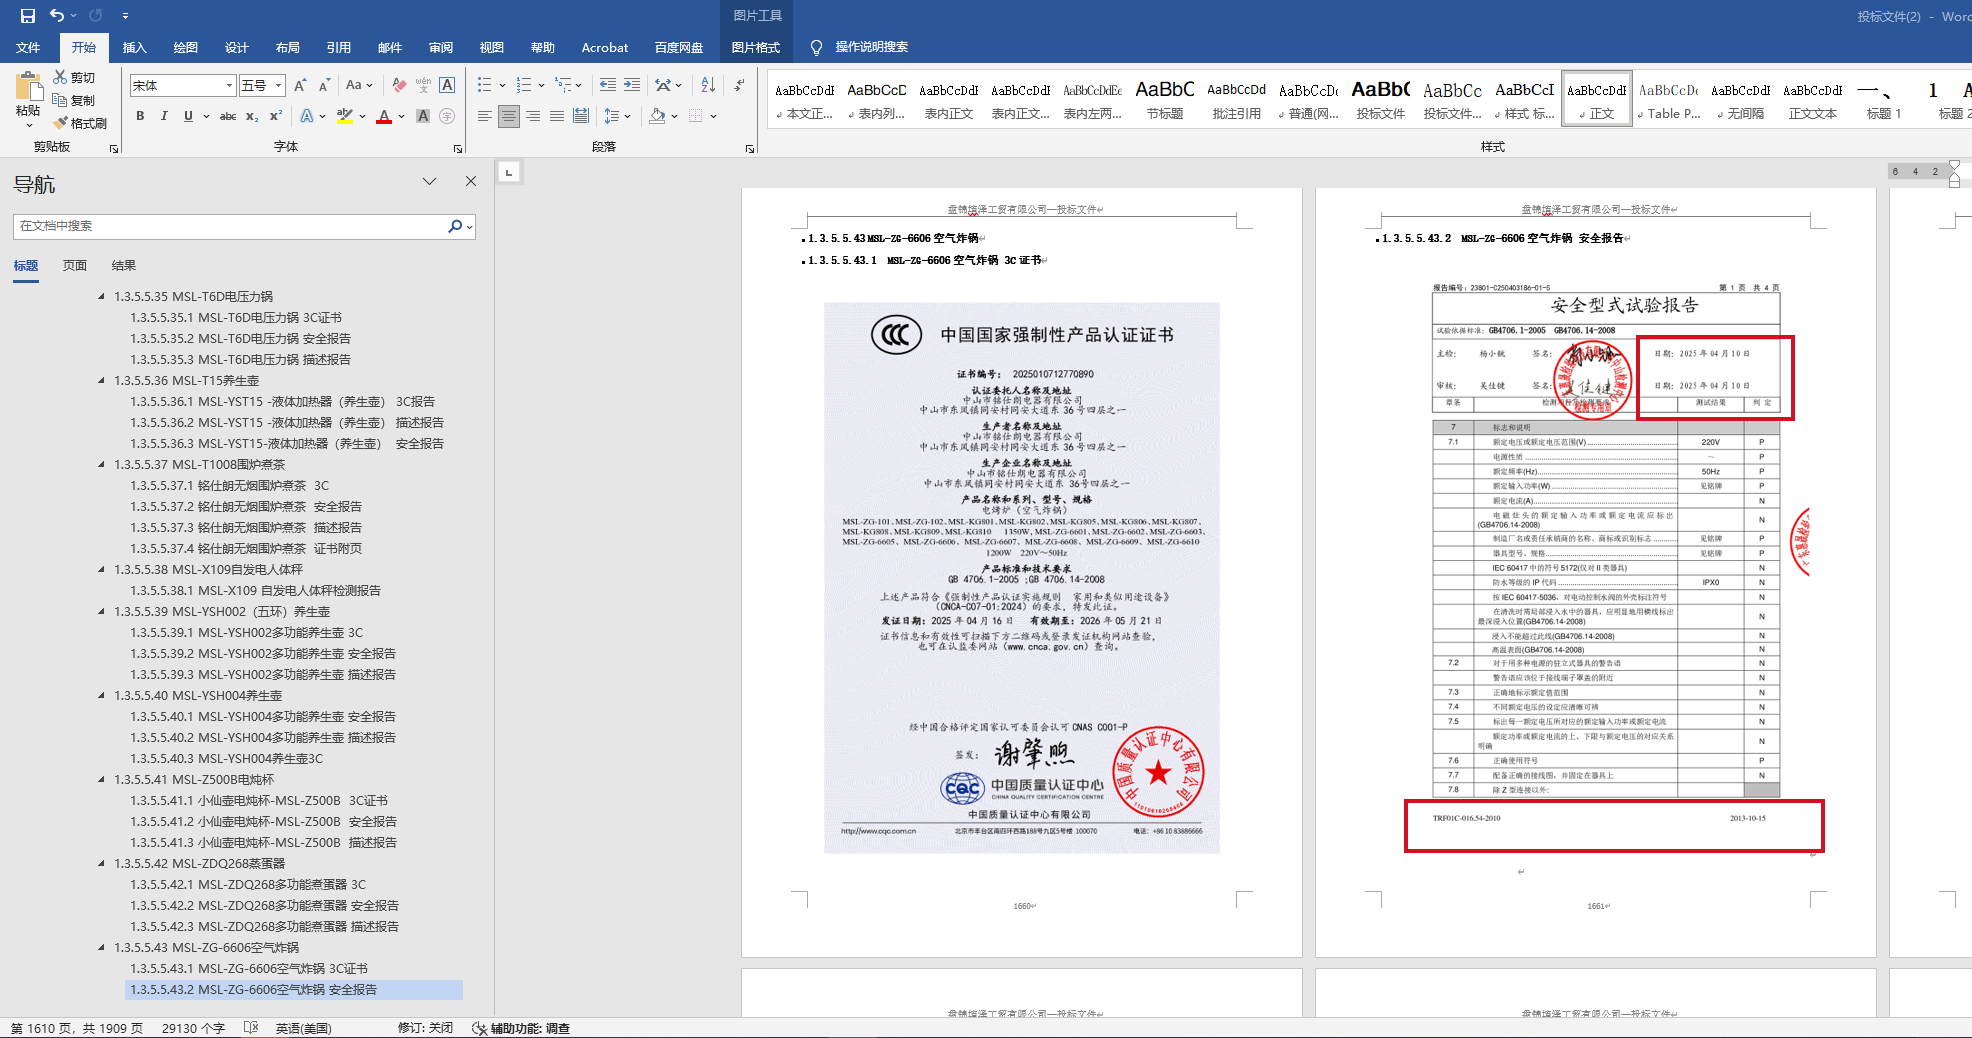This screenshot has height=1038, width=1972.
Task: Open the Change Case (Aa) dropdown
Action: 359,86
